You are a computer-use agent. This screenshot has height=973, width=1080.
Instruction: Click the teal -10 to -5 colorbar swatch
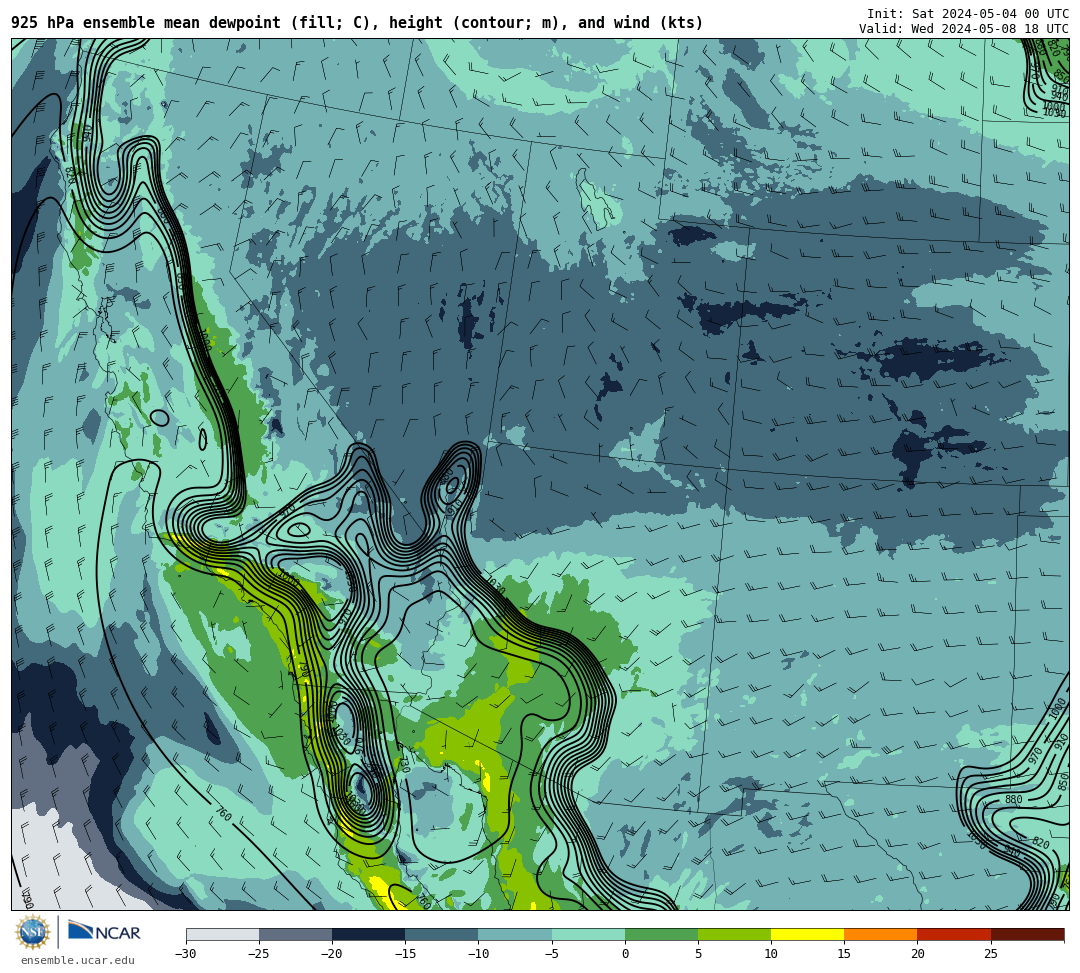[x=515, y=934]
